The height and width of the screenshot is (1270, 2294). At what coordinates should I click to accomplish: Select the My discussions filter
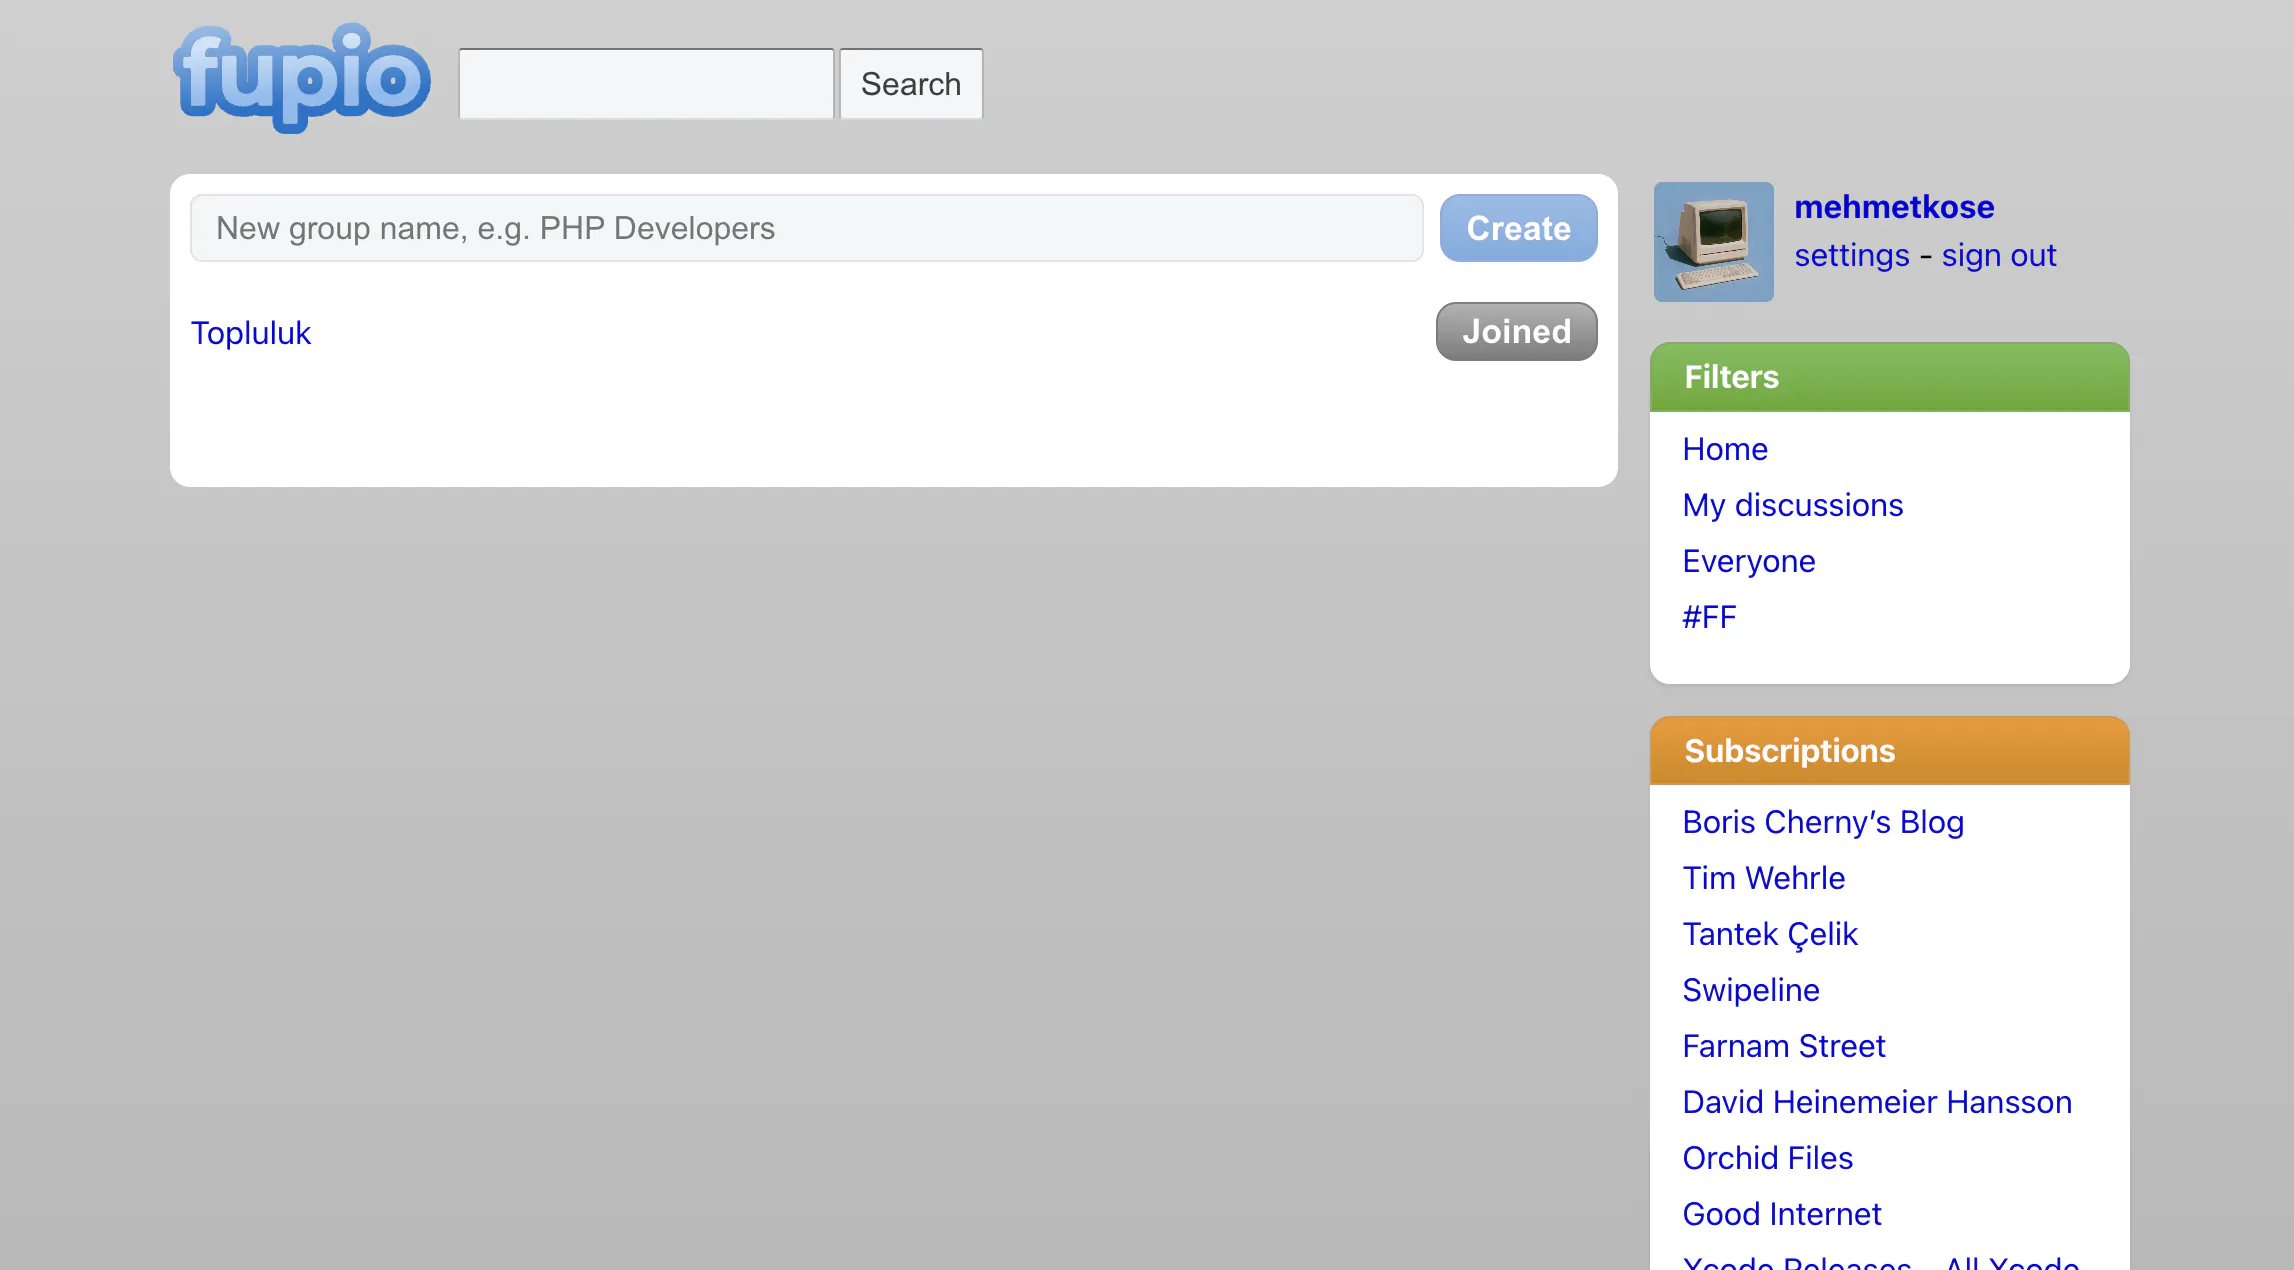[x=1792, y=505]
